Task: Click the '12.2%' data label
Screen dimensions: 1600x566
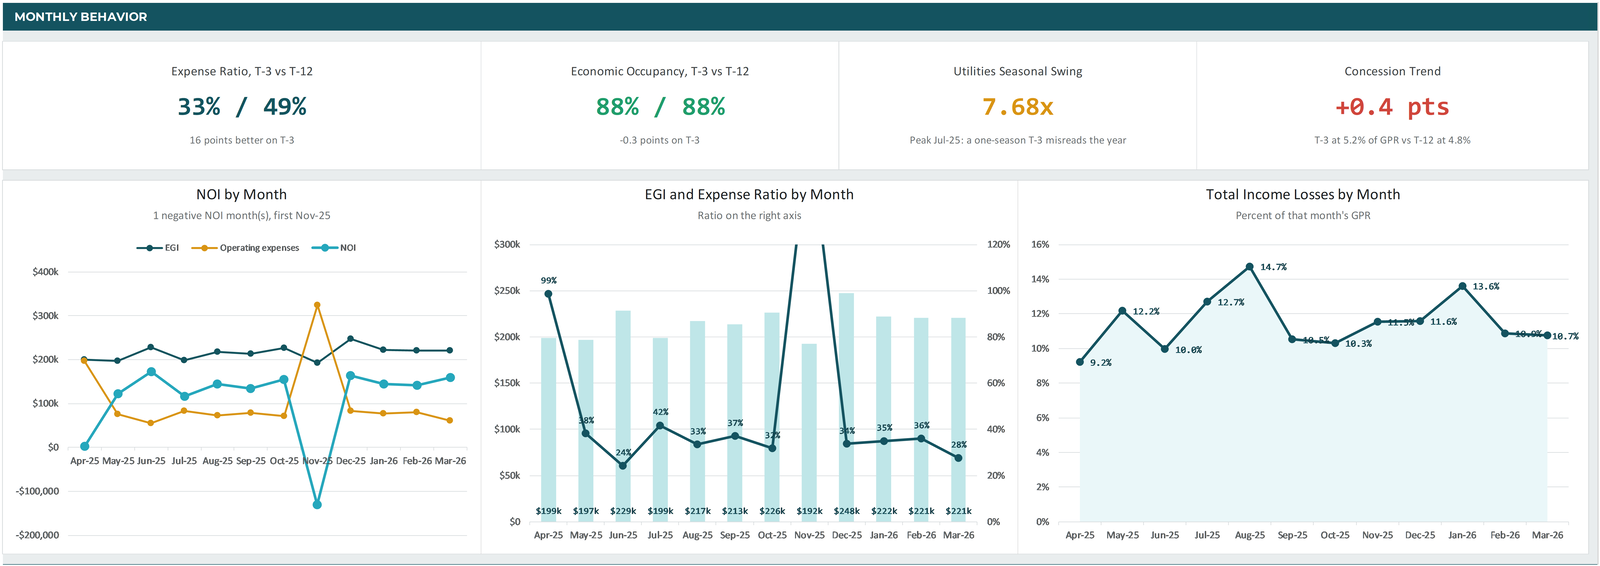Action: 1146,312
